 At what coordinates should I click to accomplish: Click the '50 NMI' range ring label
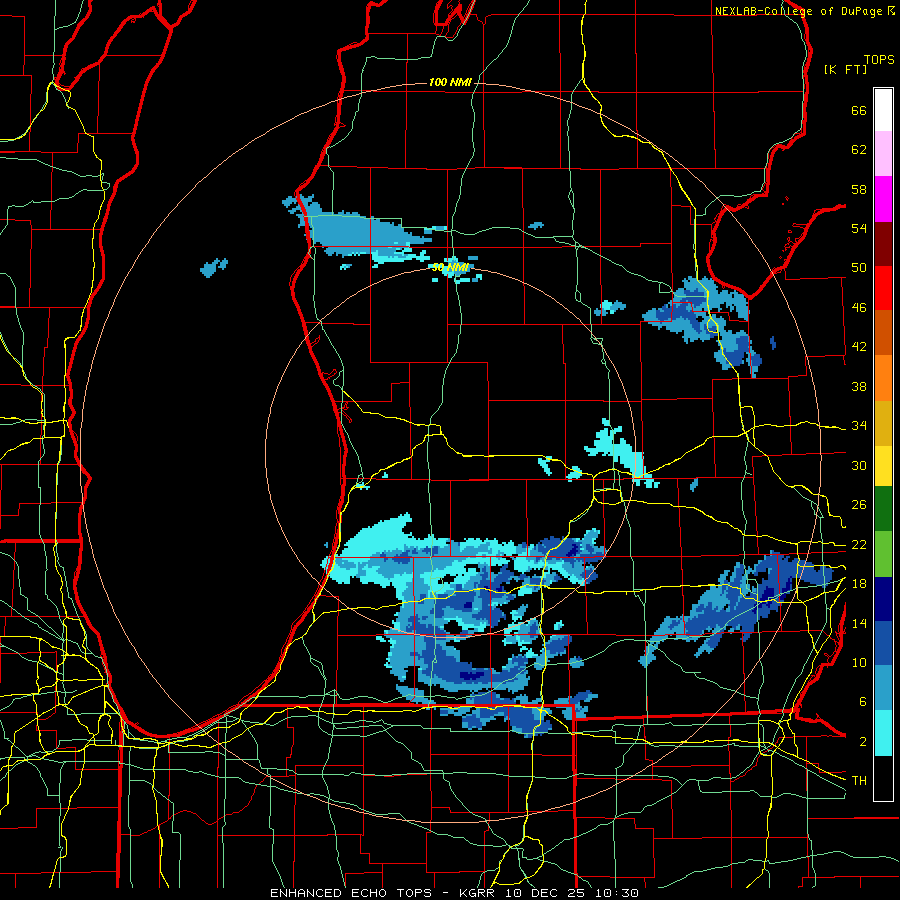coord(451,267)
